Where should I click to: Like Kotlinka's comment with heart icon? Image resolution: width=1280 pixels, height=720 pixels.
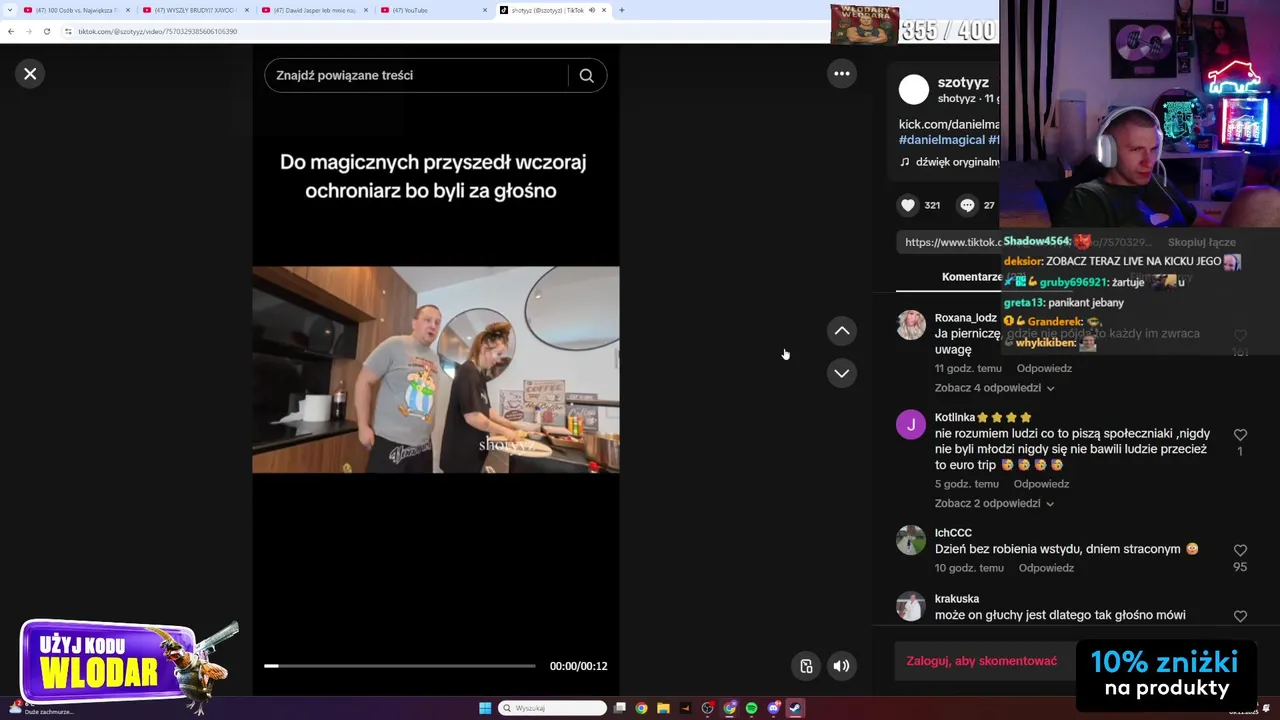pyautogui.click(x=1240, y=435)
